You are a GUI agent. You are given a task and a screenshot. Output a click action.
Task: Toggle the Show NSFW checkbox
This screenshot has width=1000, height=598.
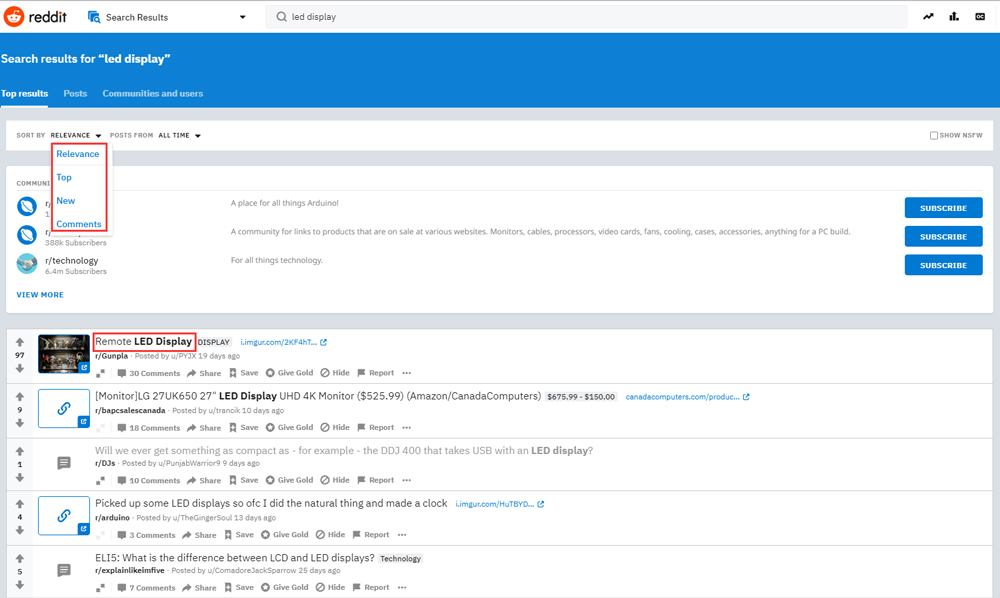[934, 135]
